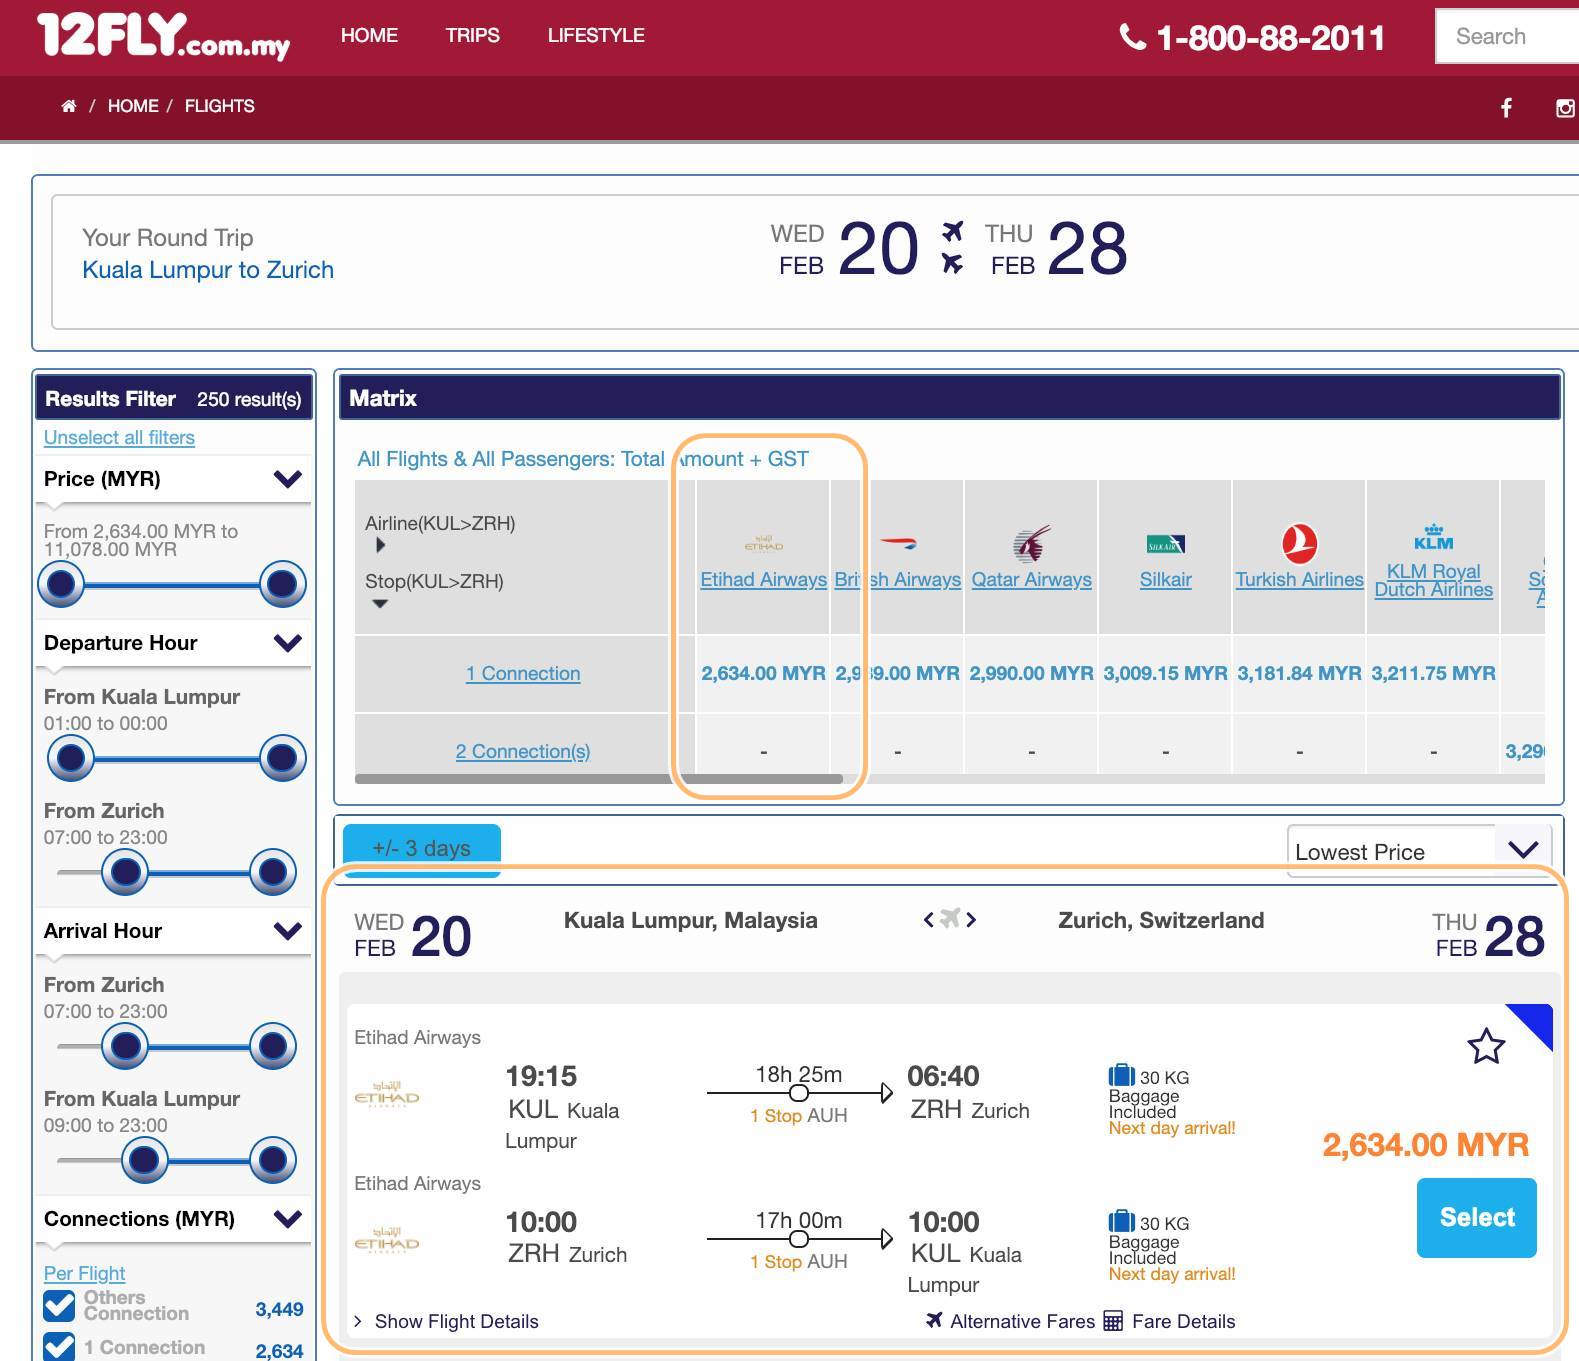This screenshot has height=1361, width=1579.
Task: Click 3,009.15 MYR Silkair matrix price
Action: click(x=1165, y=673)
